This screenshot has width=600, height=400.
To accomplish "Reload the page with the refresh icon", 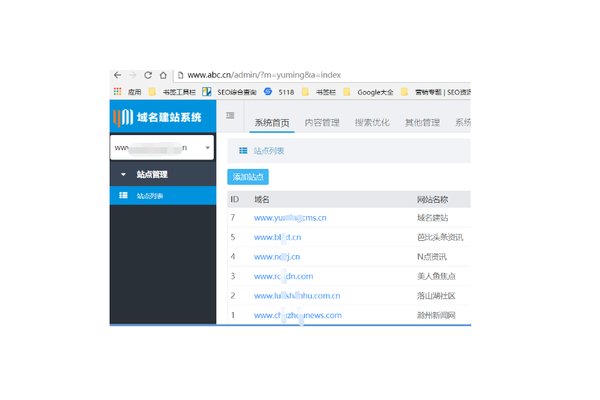I will pyautogui.click(x=148, y=75).
